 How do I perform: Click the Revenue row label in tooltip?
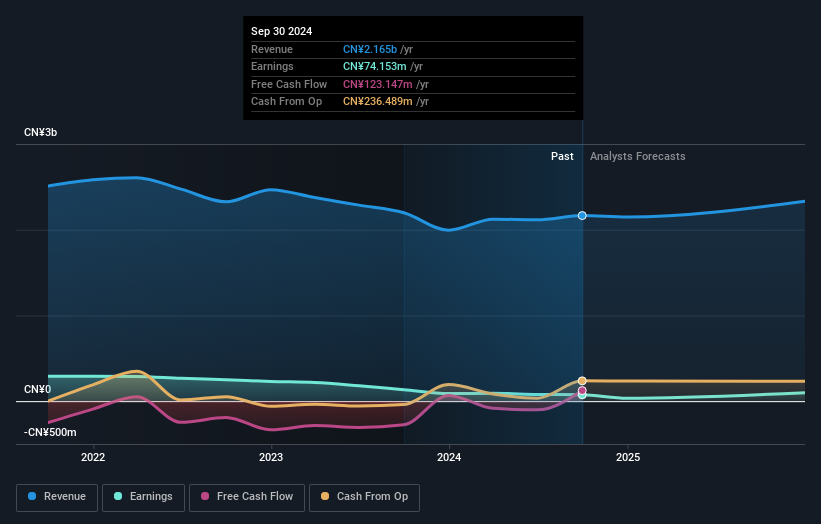pyautogui.click(x=272, y=49)
